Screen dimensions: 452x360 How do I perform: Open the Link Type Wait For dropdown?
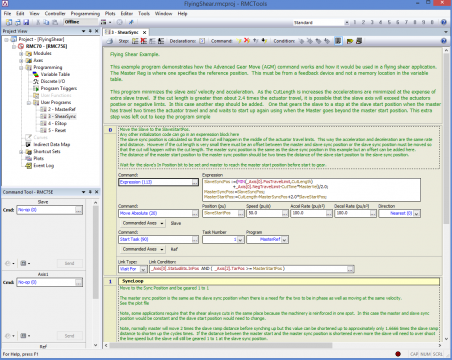[143, 269]
